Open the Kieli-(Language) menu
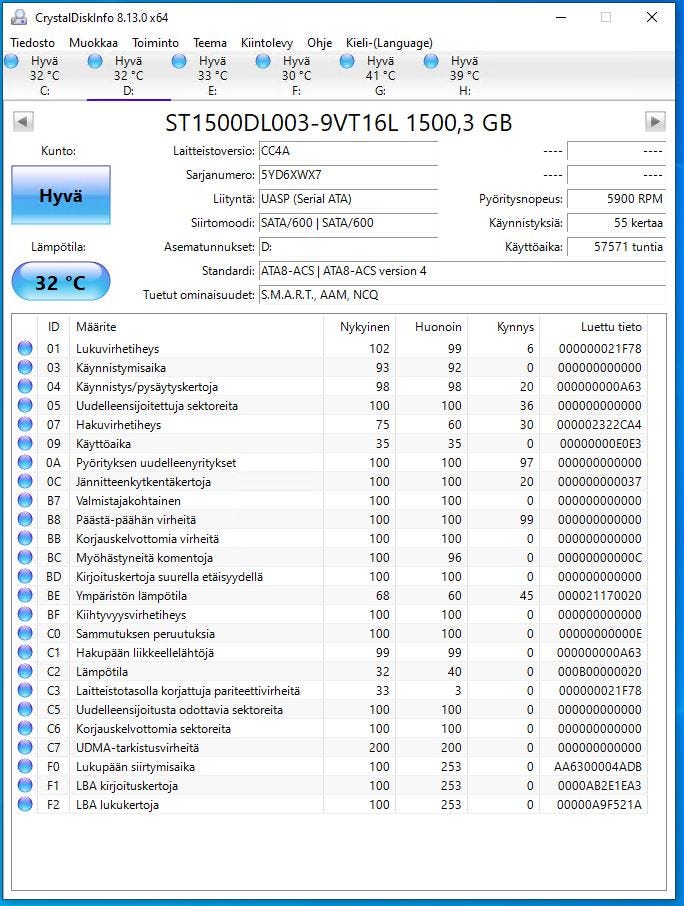 389,43
